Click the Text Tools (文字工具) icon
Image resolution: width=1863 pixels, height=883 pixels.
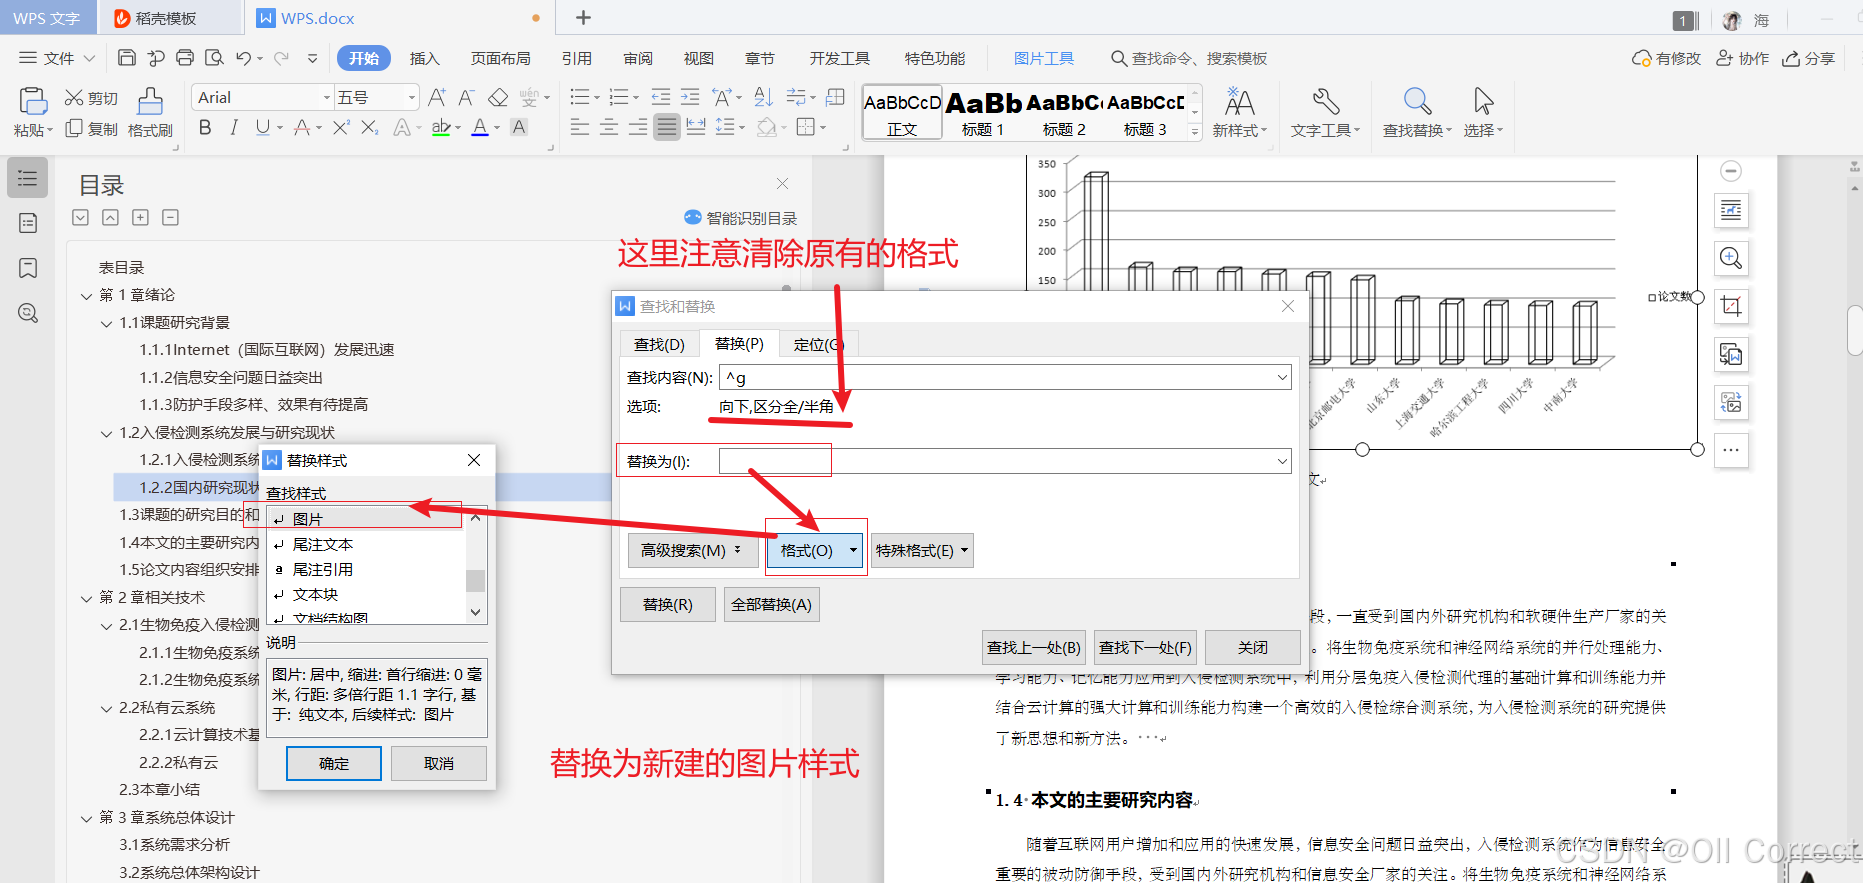pyautogui.click(x=1325, y=101)
